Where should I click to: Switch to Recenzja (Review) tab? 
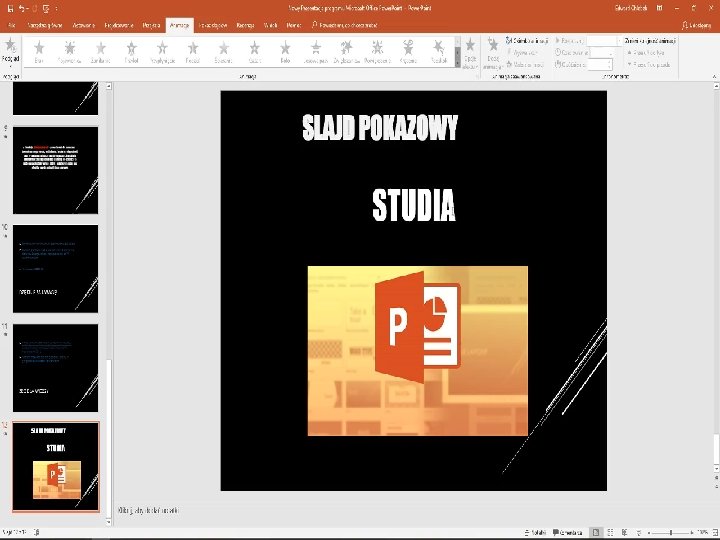(x=246, y=25)
